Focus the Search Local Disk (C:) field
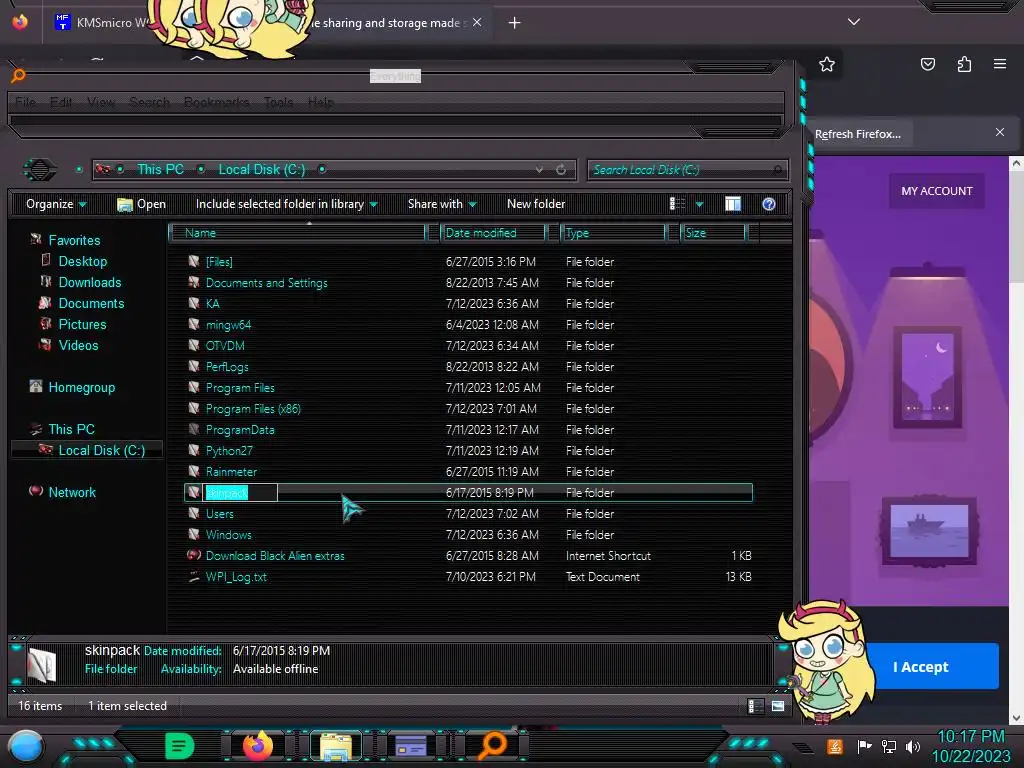 pos(687,170)
